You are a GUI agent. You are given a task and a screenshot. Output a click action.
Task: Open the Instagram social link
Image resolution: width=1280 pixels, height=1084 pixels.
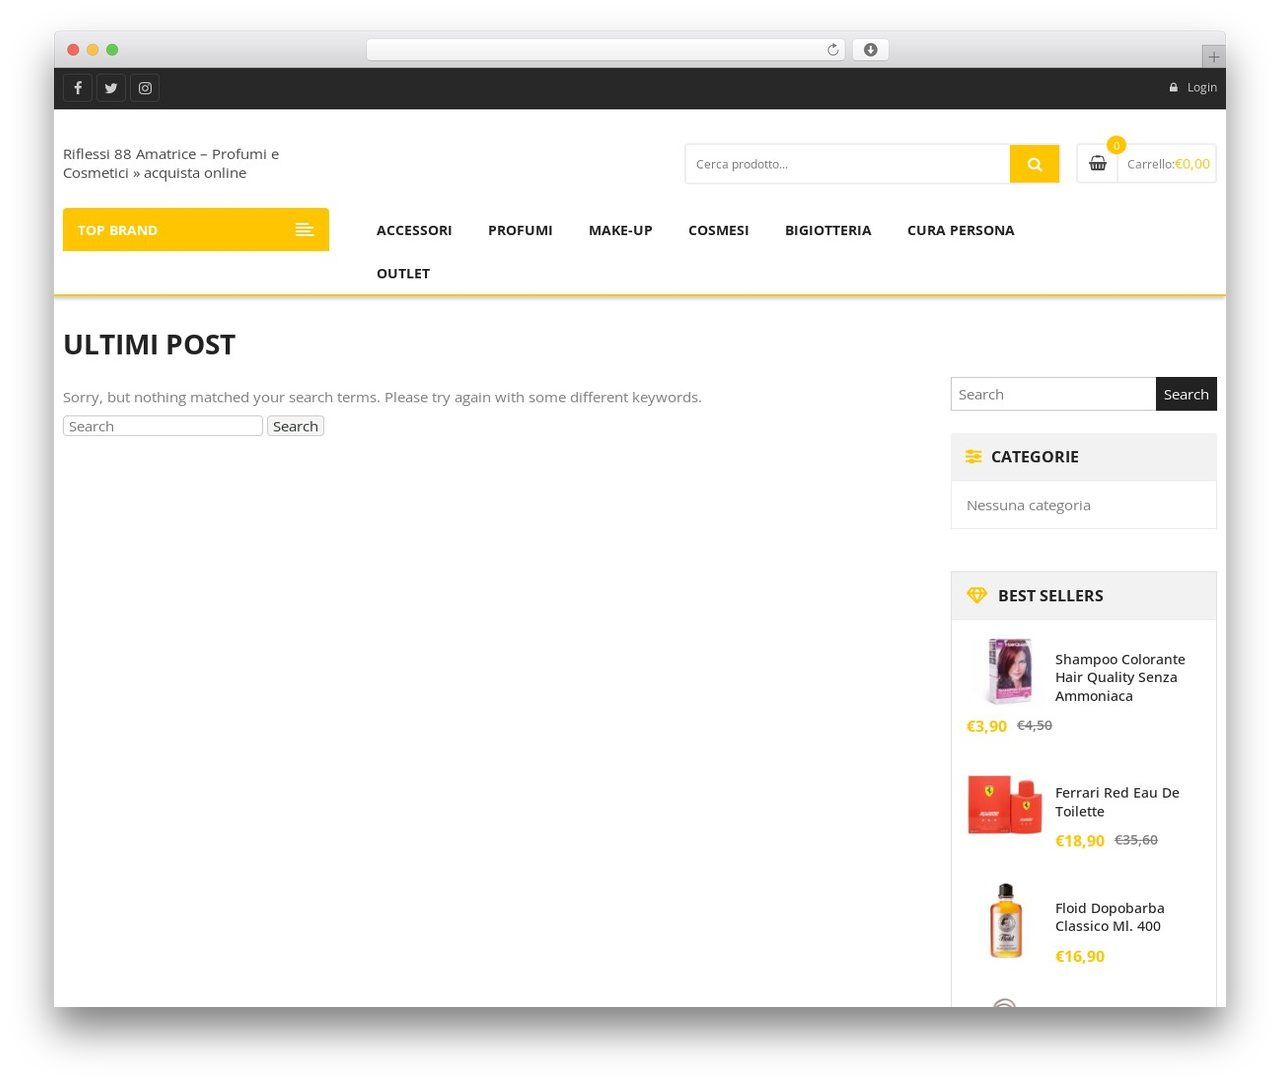(145, 88)
